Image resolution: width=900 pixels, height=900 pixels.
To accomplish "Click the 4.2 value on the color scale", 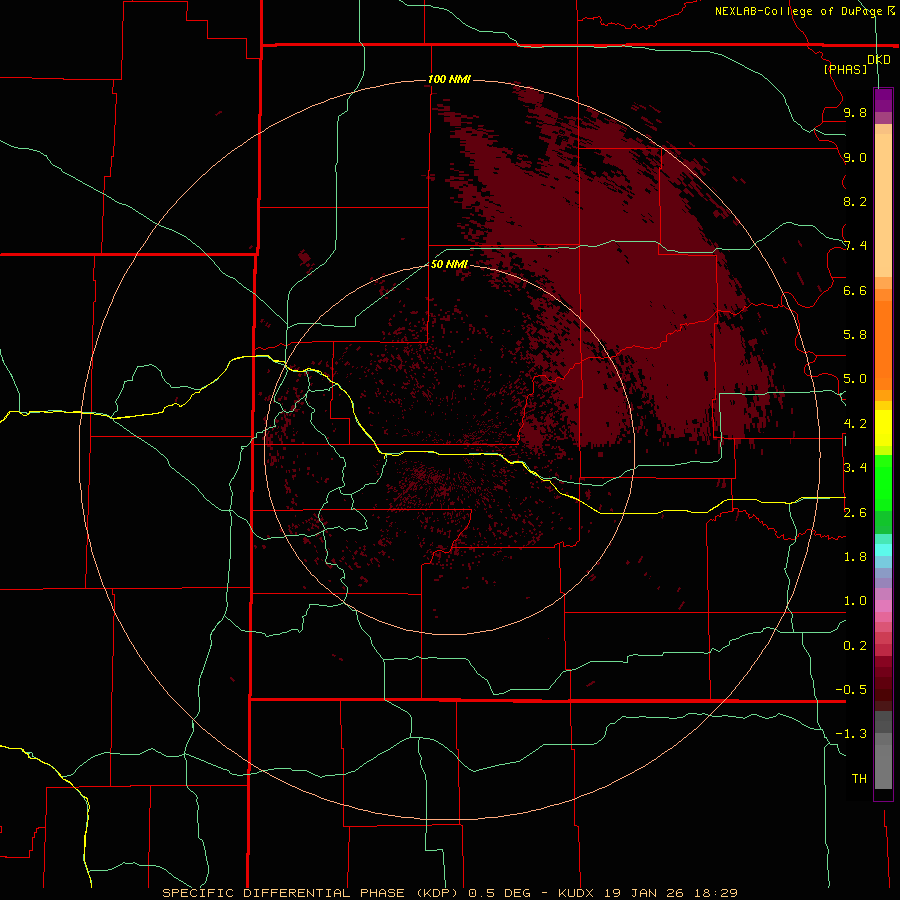I will [855, 424].
